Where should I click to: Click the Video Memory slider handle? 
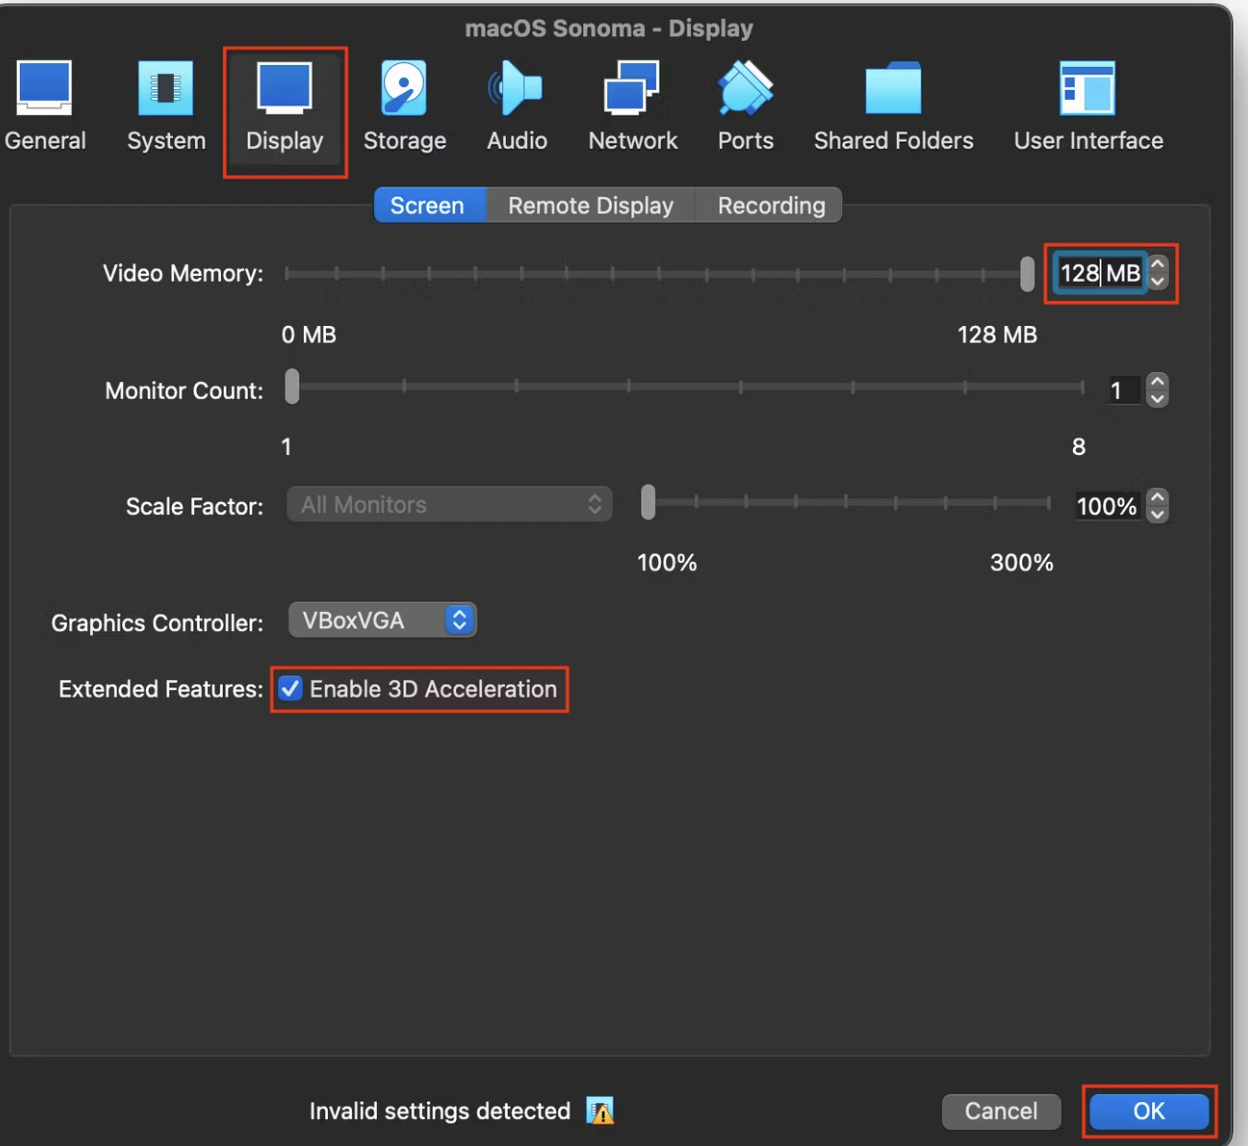pos(1027,273)
